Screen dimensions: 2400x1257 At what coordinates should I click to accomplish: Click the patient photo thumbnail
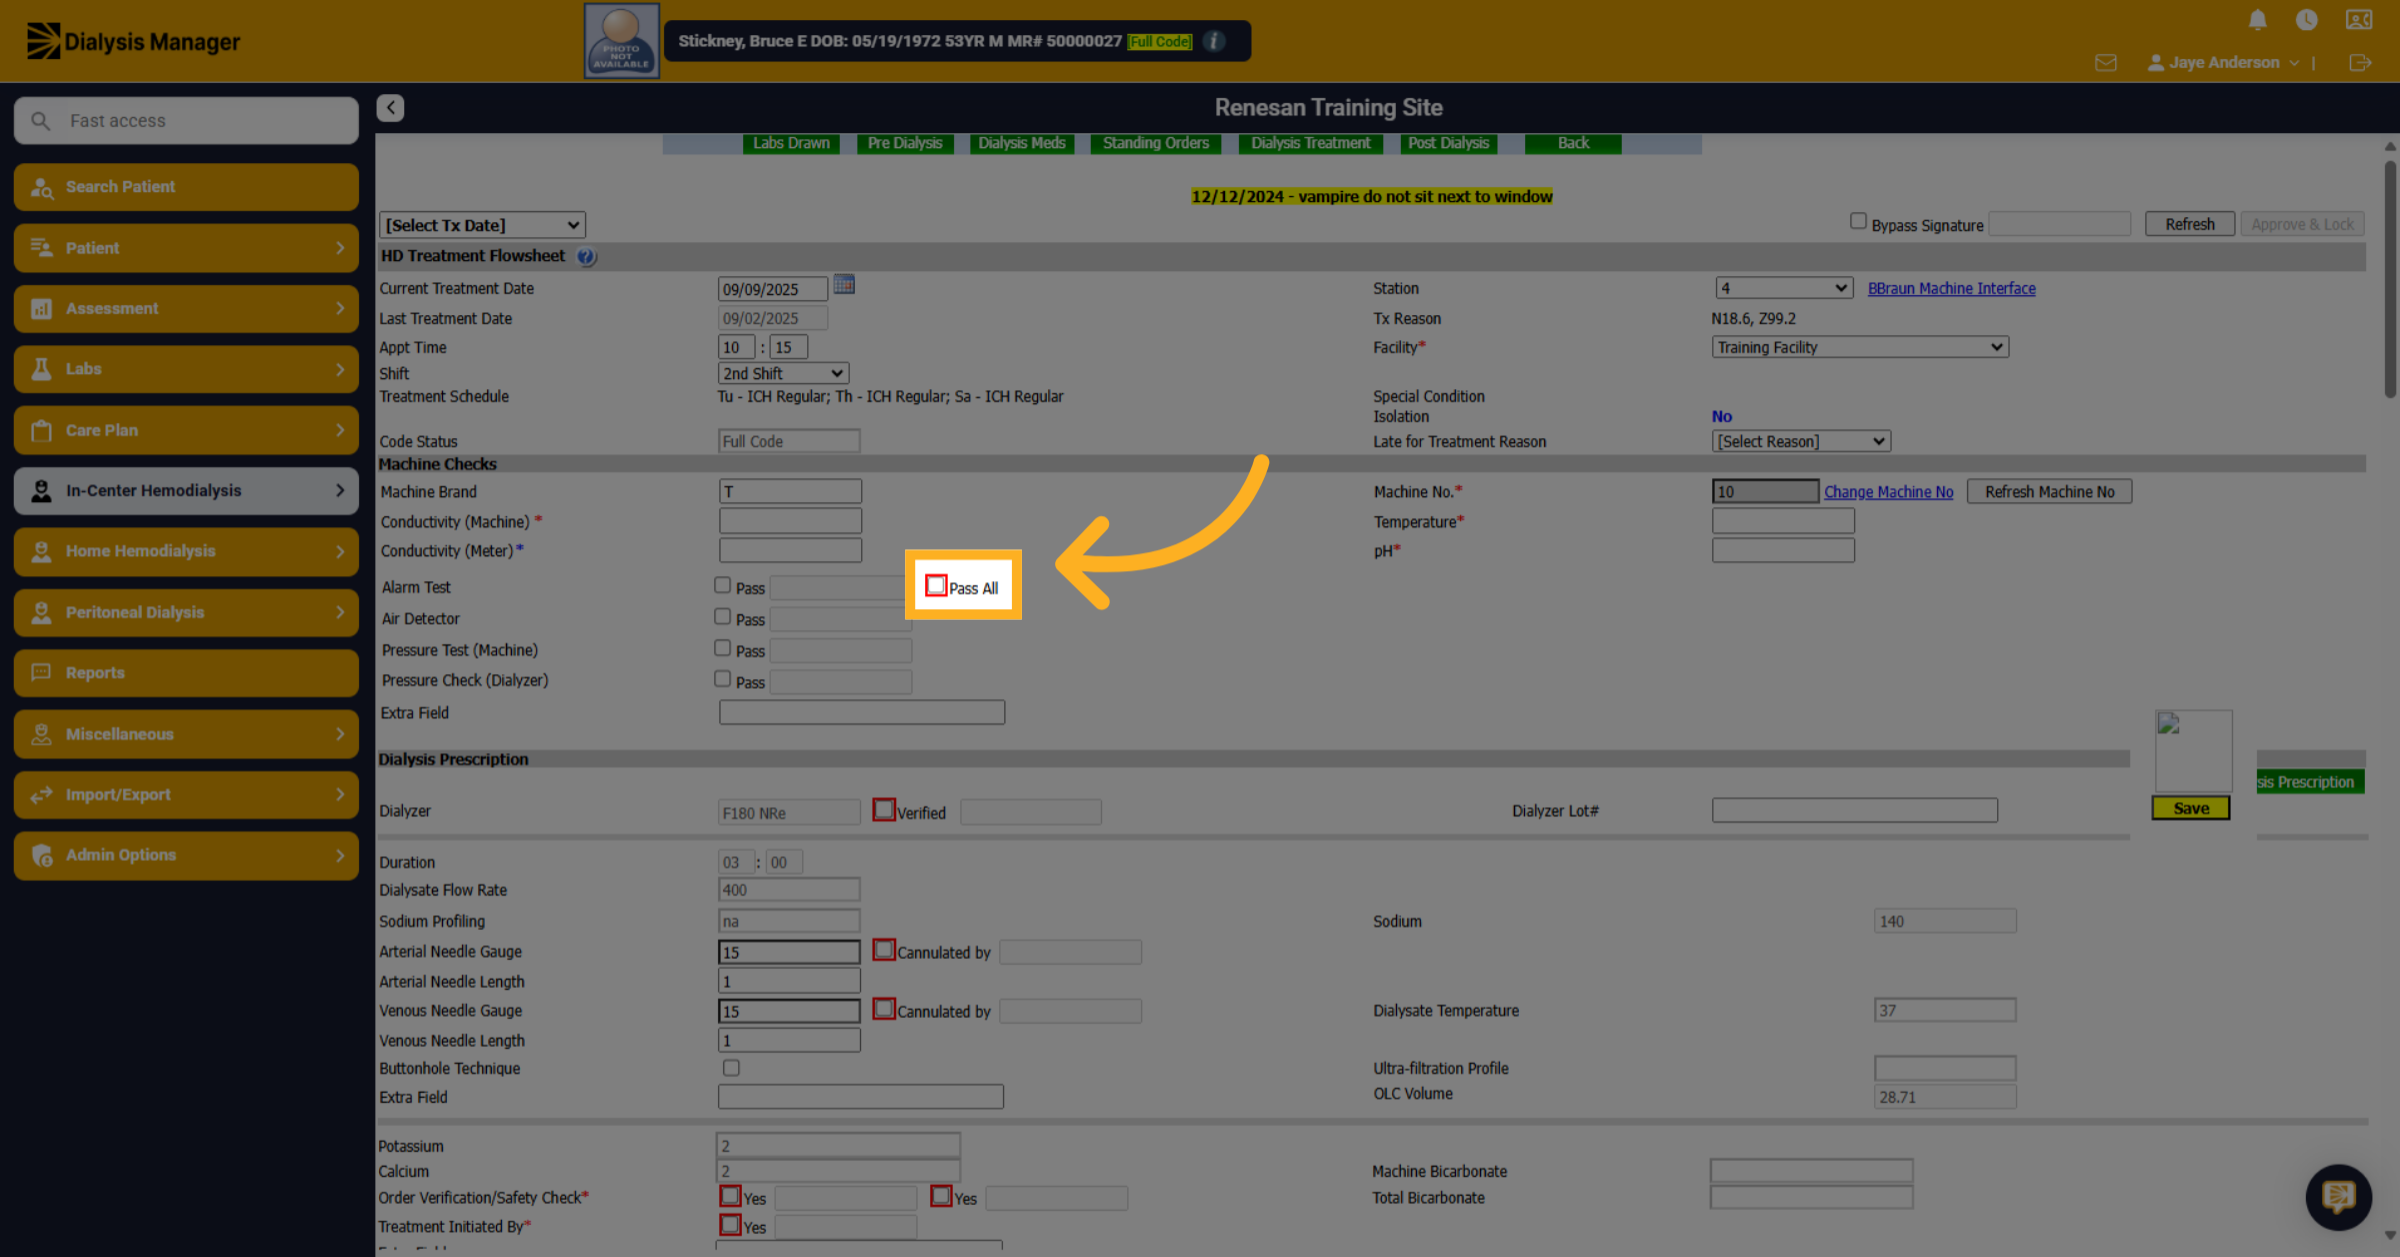point(621,40)
